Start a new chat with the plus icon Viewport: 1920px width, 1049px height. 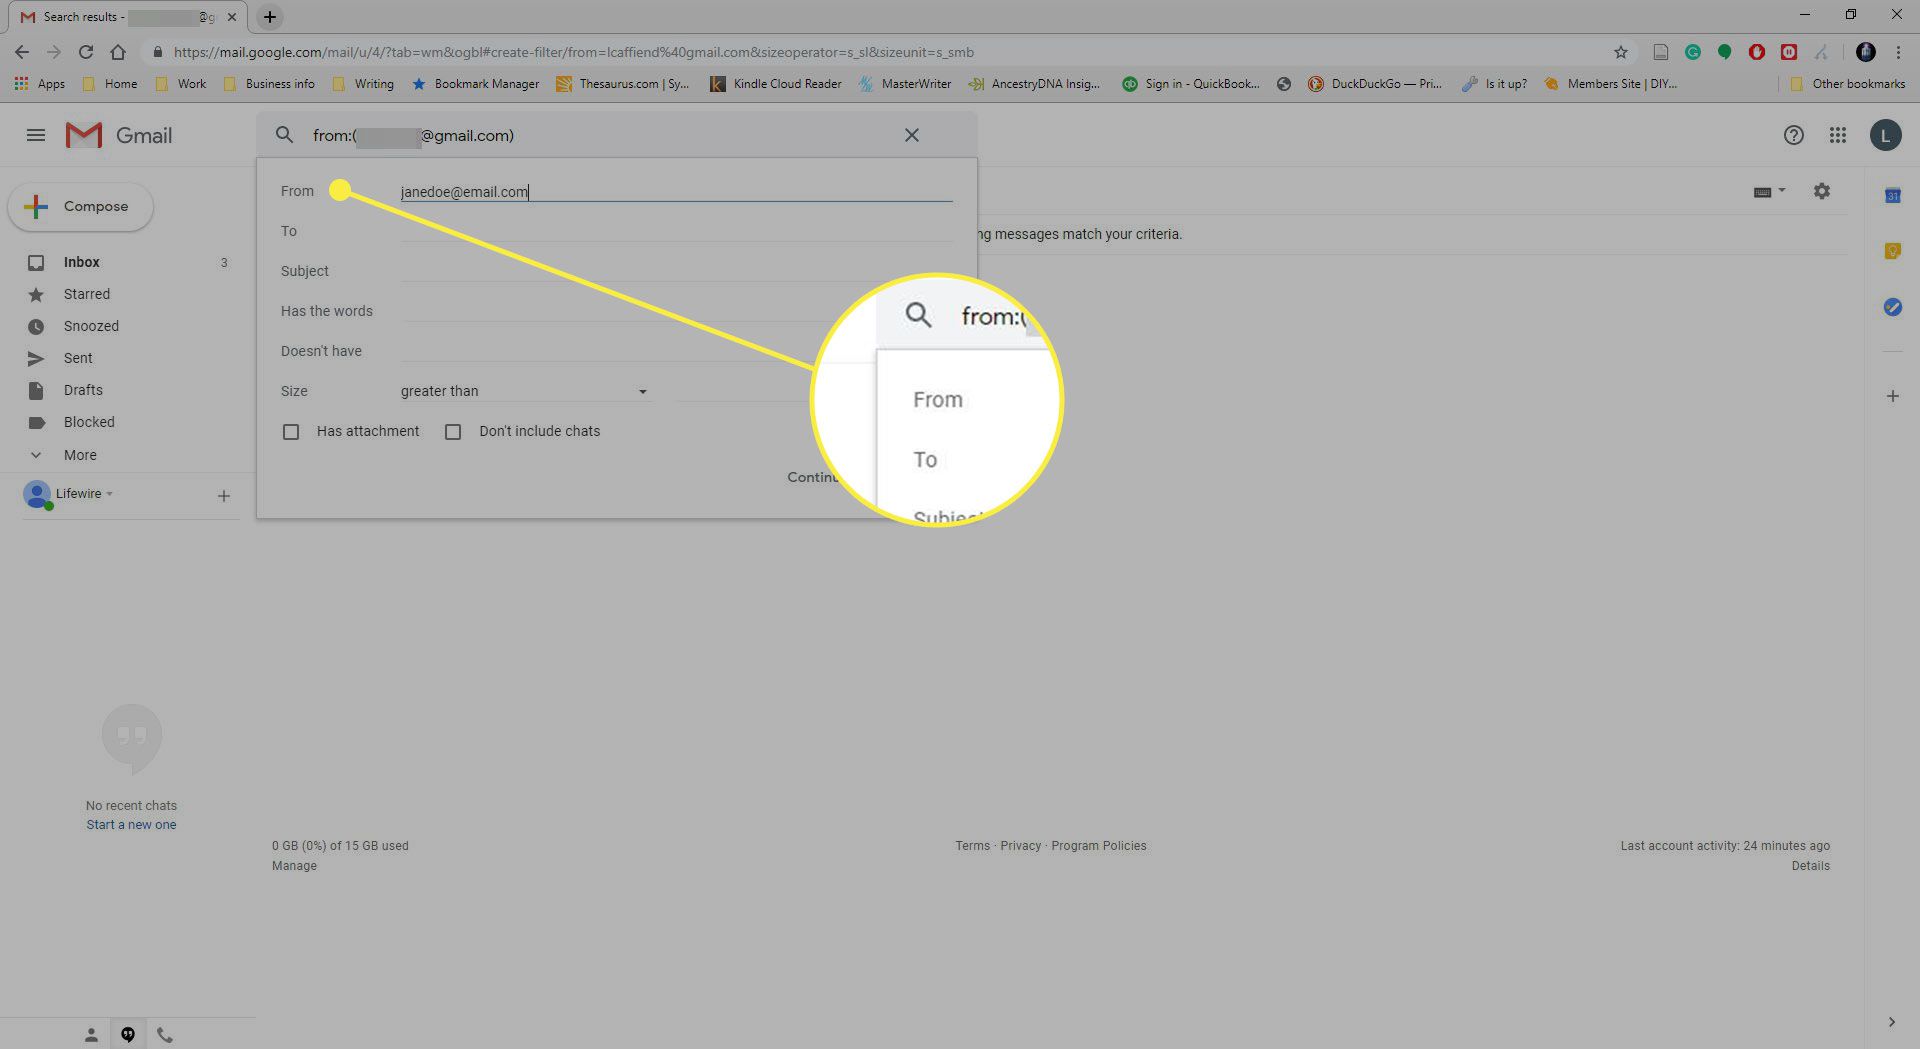tap(224, 496)
